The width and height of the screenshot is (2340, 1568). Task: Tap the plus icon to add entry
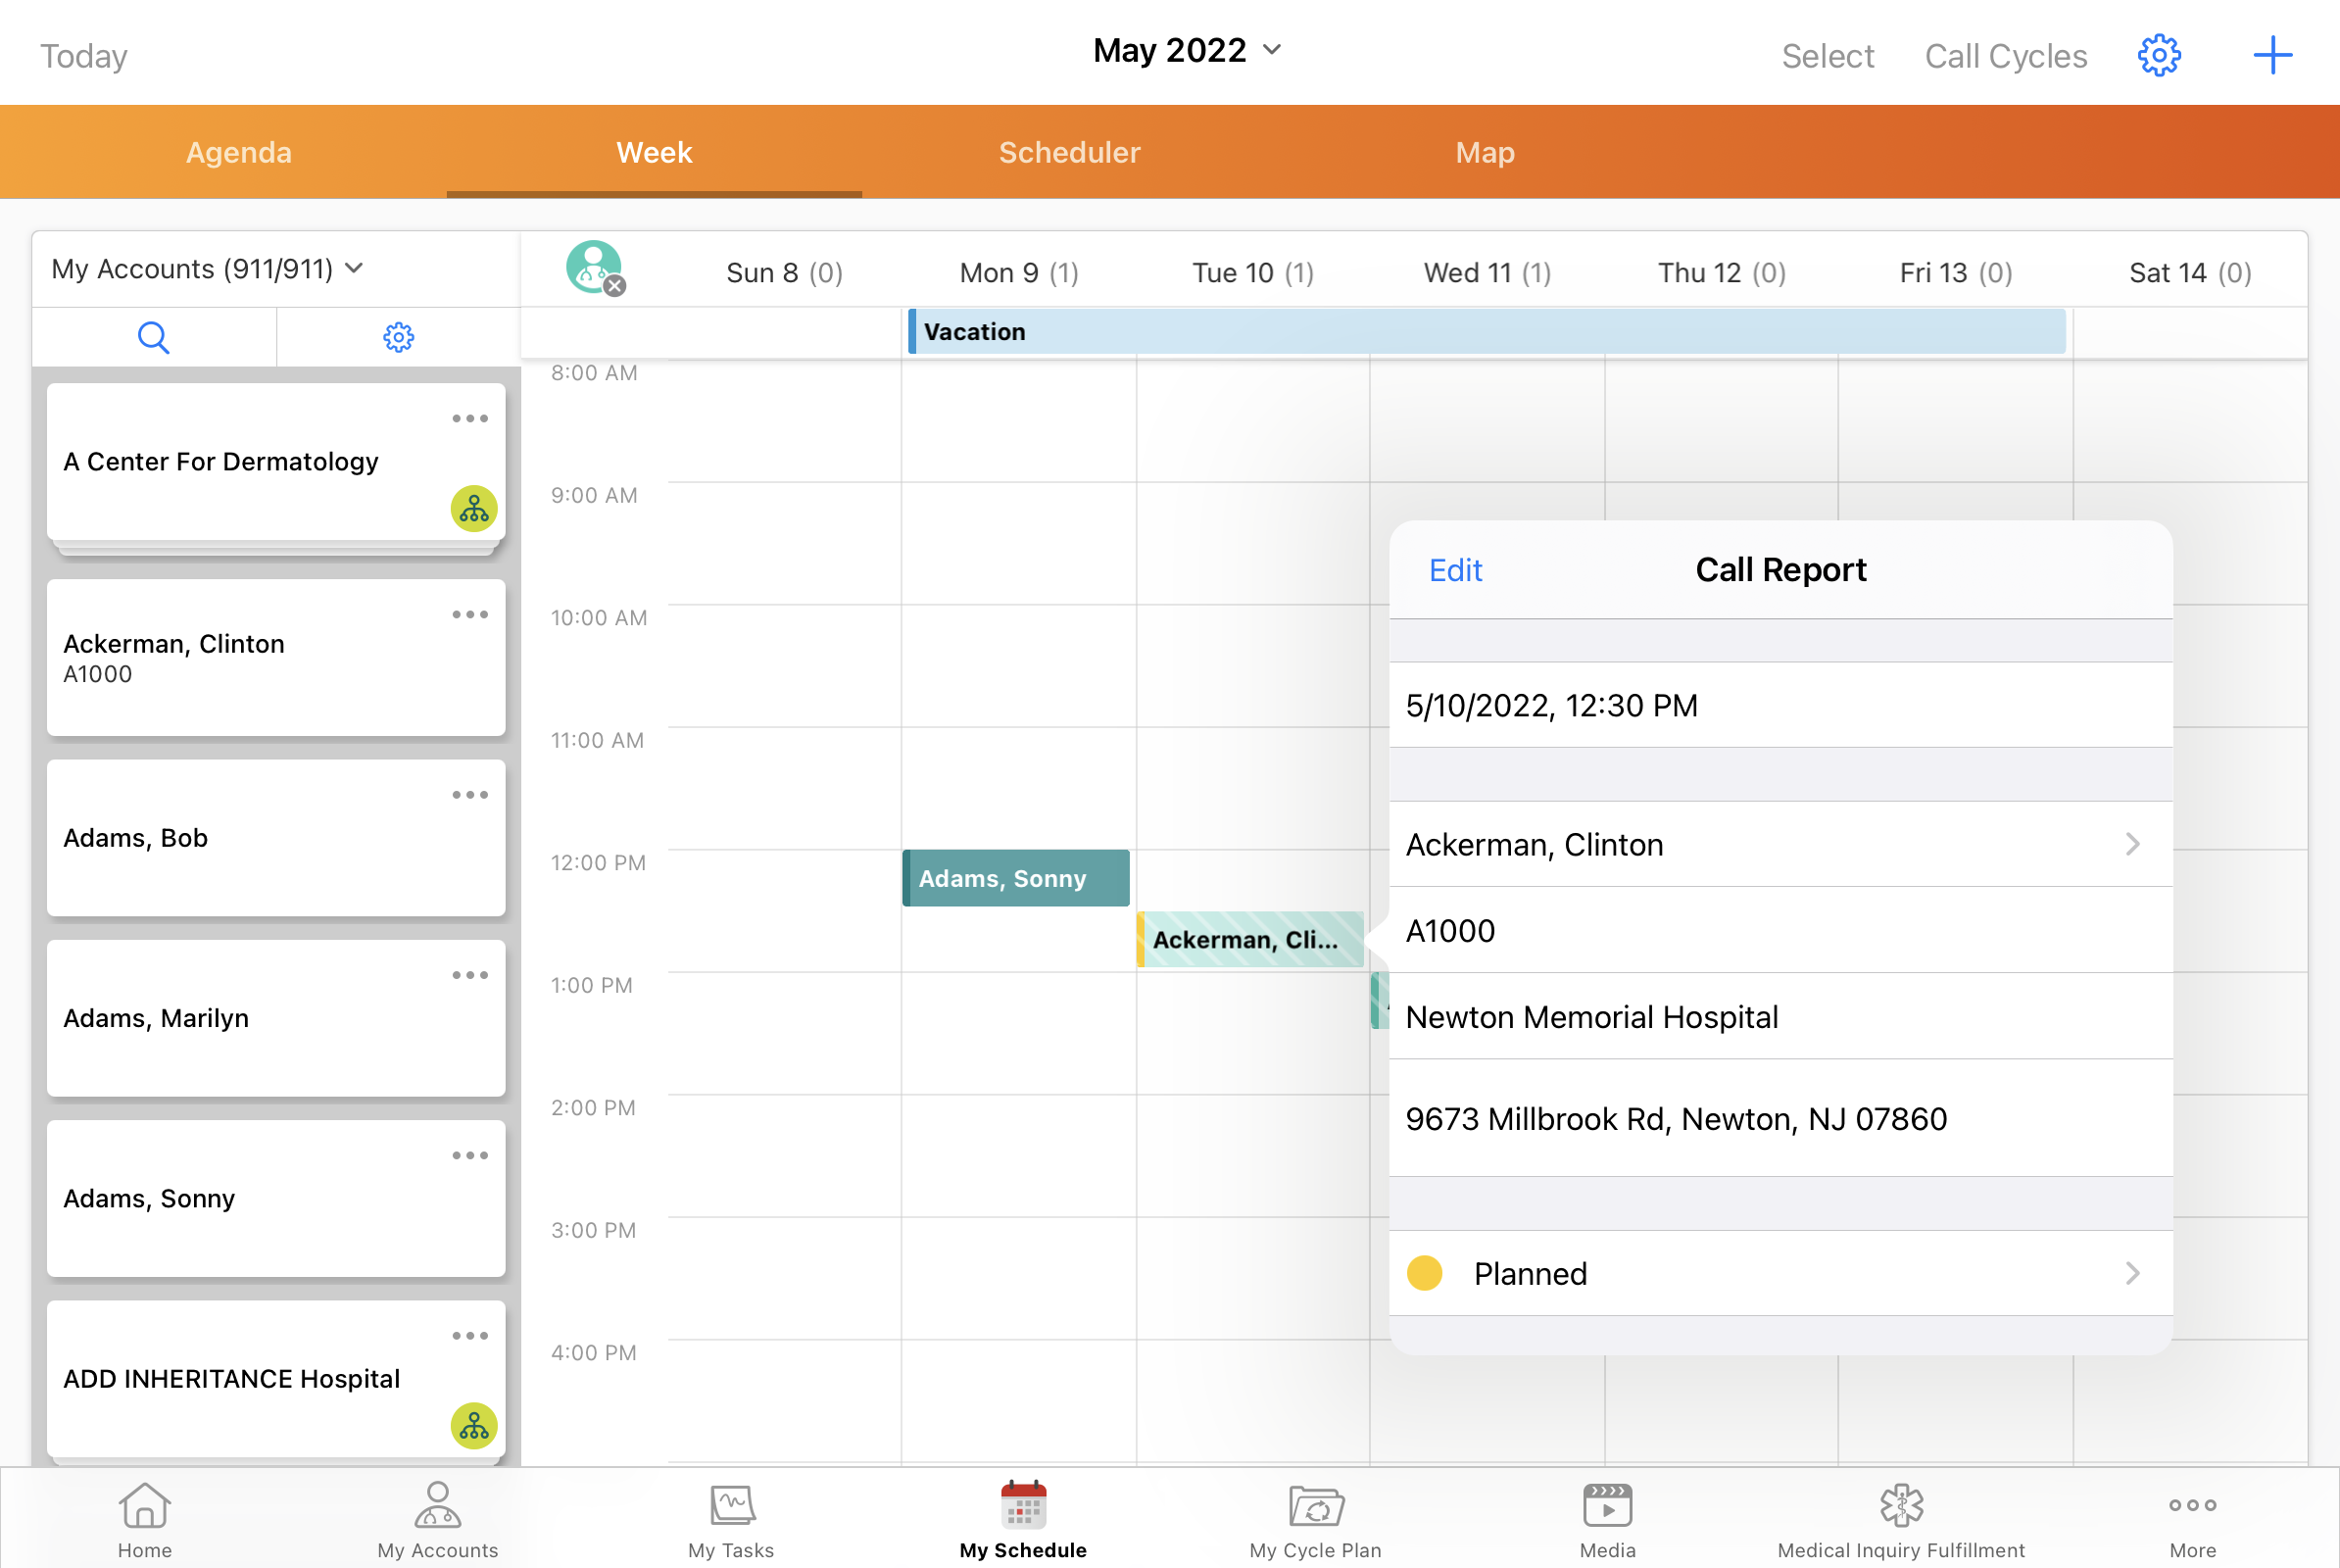point(2272,55)
